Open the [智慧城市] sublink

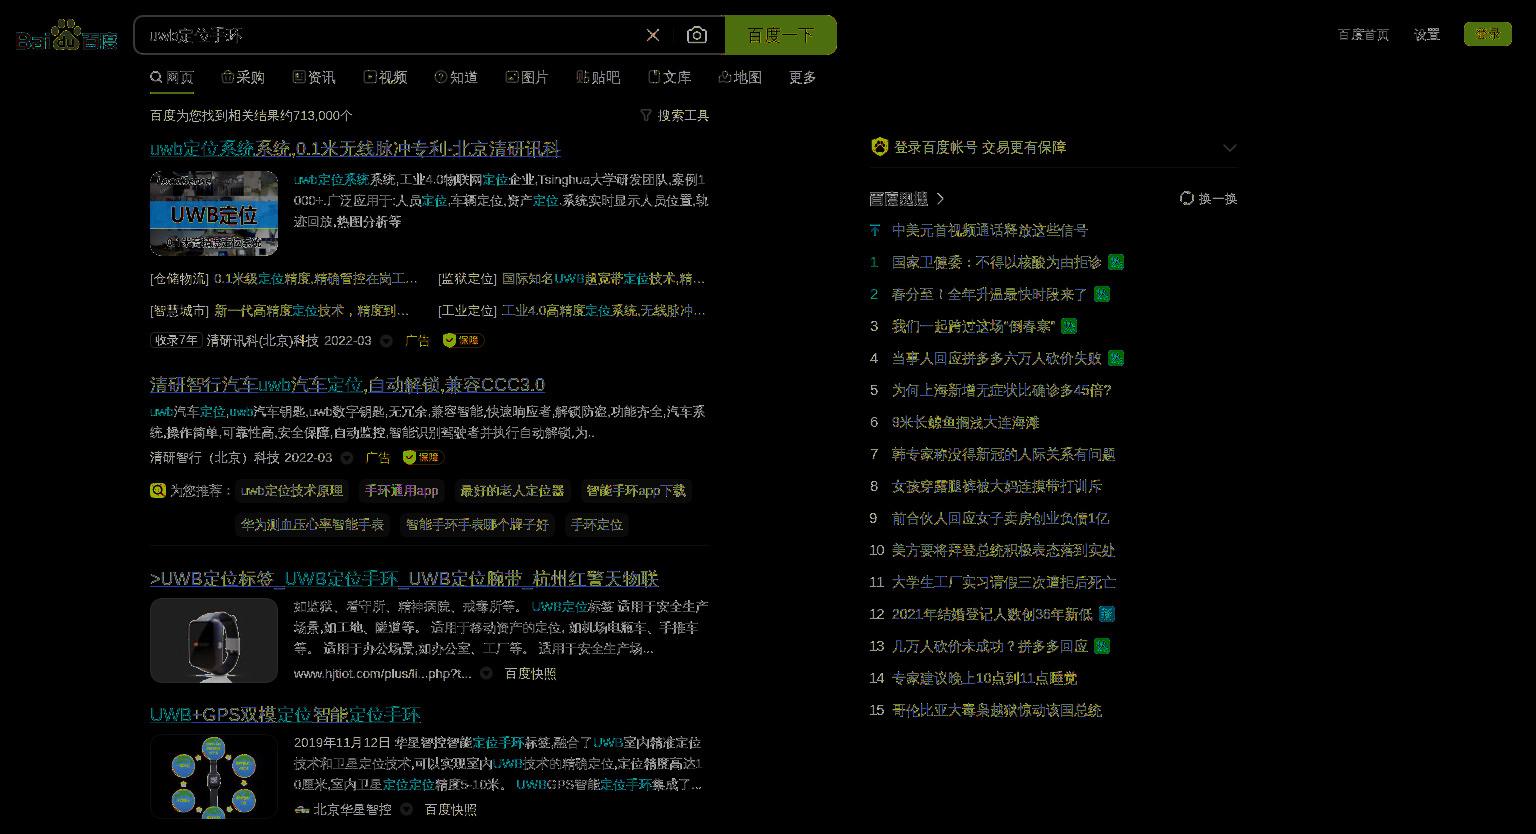pos(280,311)
